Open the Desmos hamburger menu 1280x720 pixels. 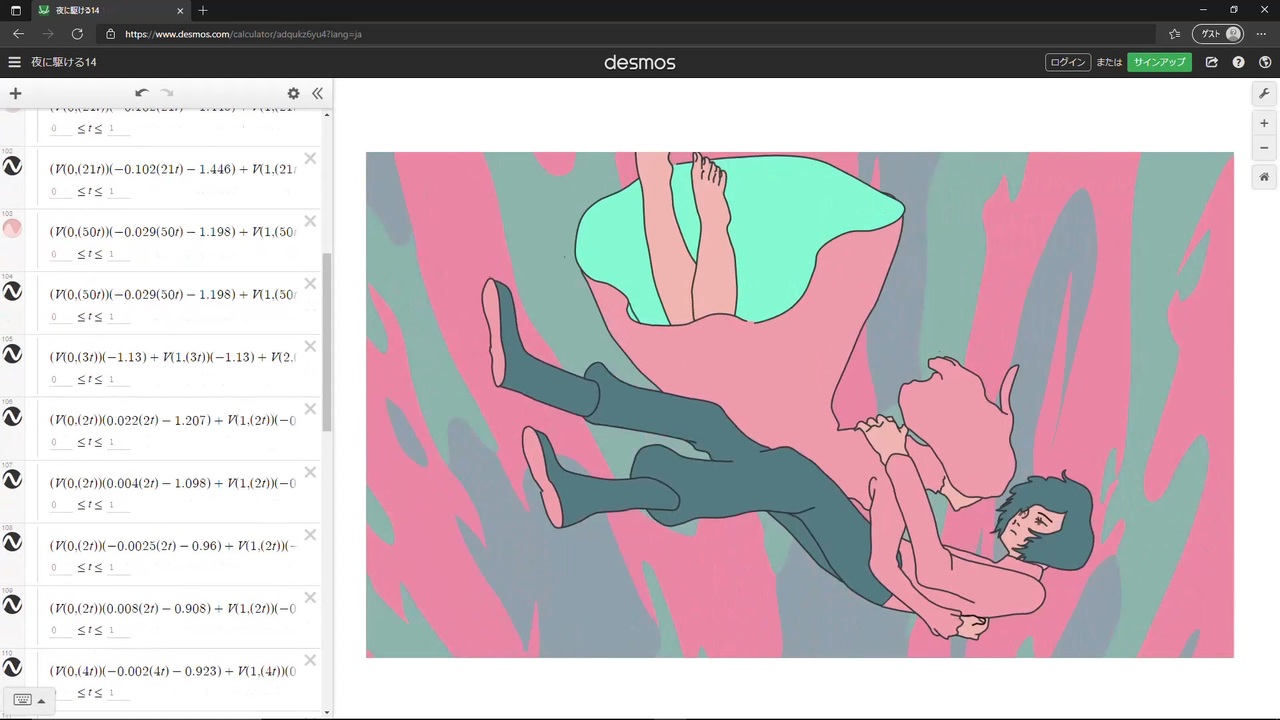click(x=14, y=62)
